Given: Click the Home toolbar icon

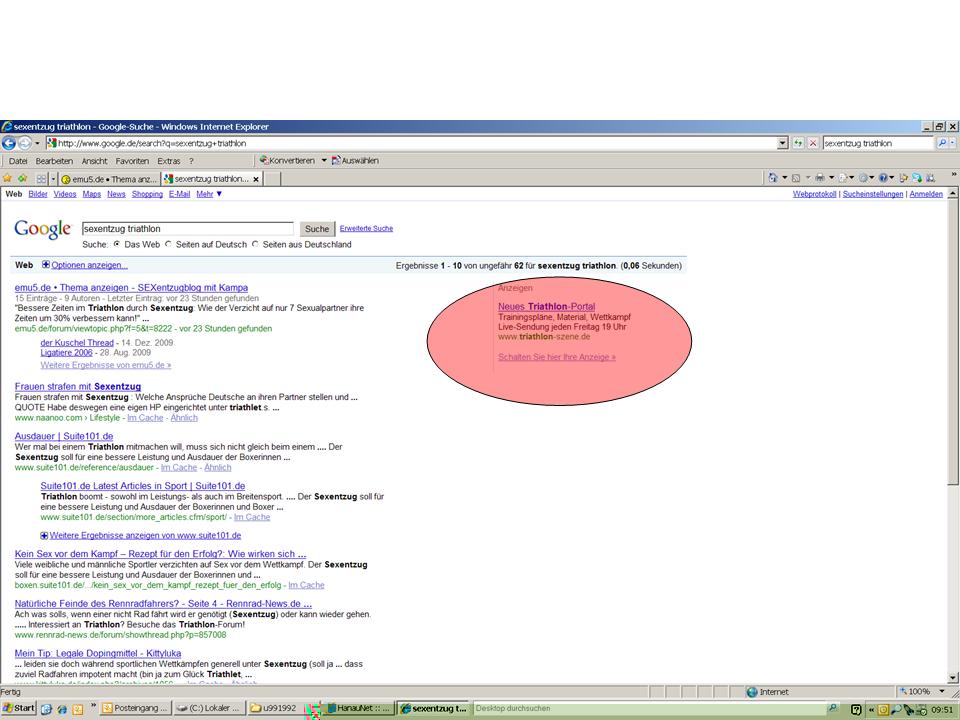Looking at the screenshot, I should pos(773,178).
